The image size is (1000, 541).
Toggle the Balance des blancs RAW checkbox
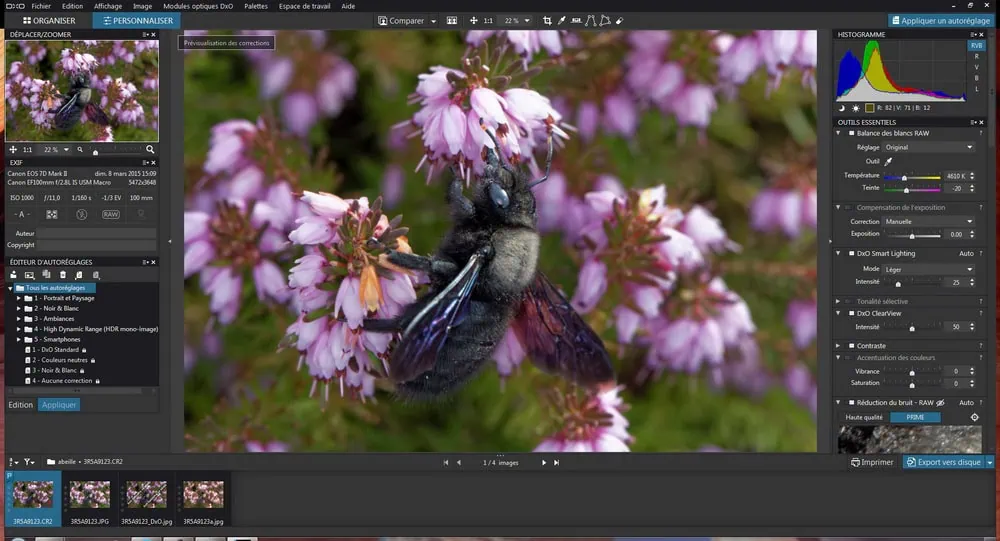click(851, 133)
